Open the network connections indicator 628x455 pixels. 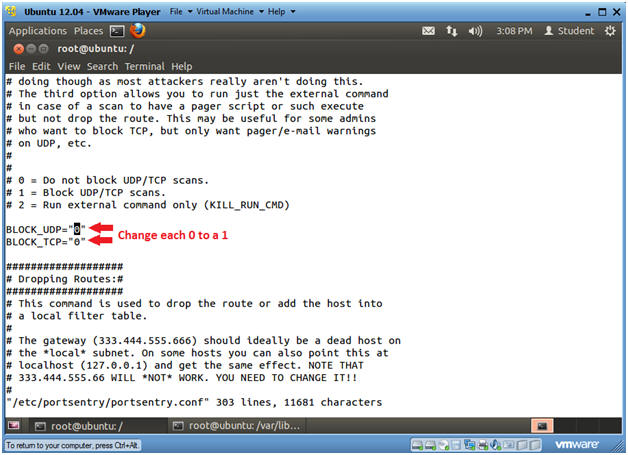(452, 31)
